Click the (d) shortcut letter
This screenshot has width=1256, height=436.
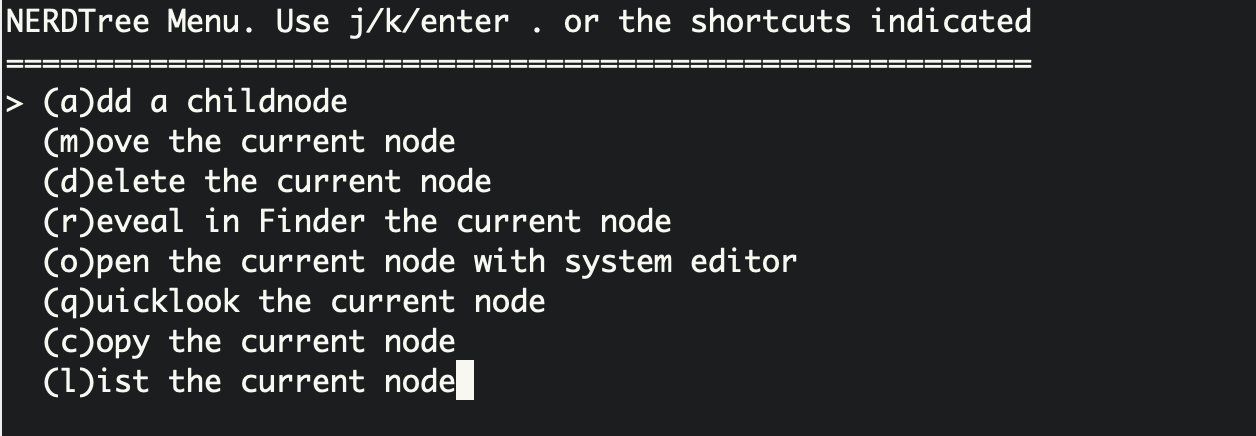coord(69,182)
